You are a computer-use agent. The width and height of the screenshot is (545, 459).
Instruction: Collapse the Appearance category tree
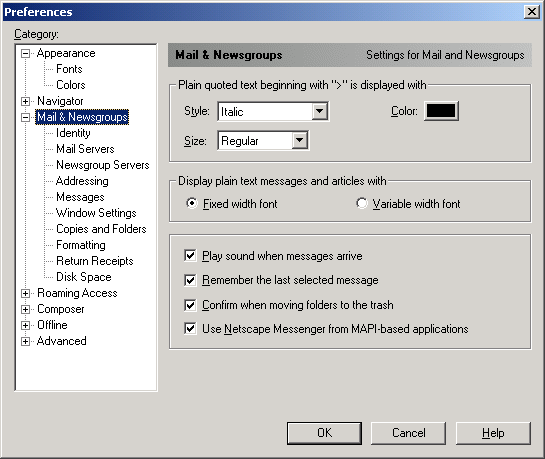[25, 54]
